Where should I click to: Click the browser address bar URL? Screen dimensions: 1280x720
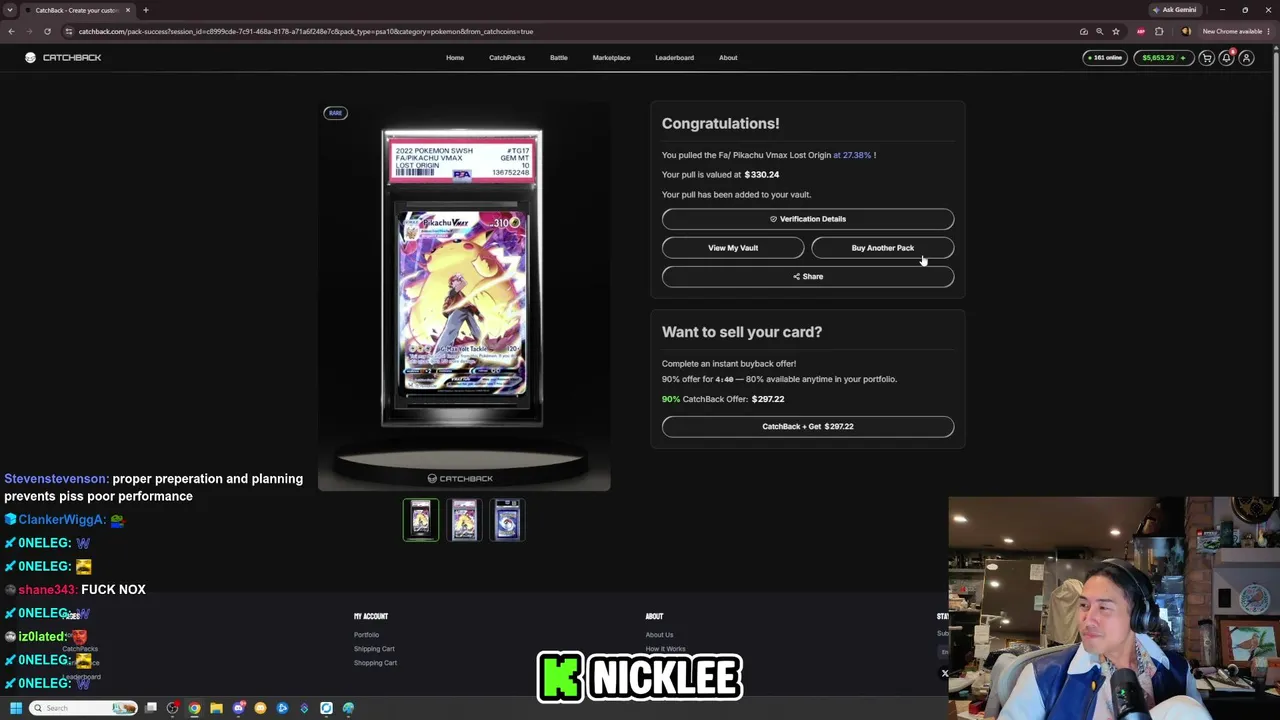coord(306,31)
